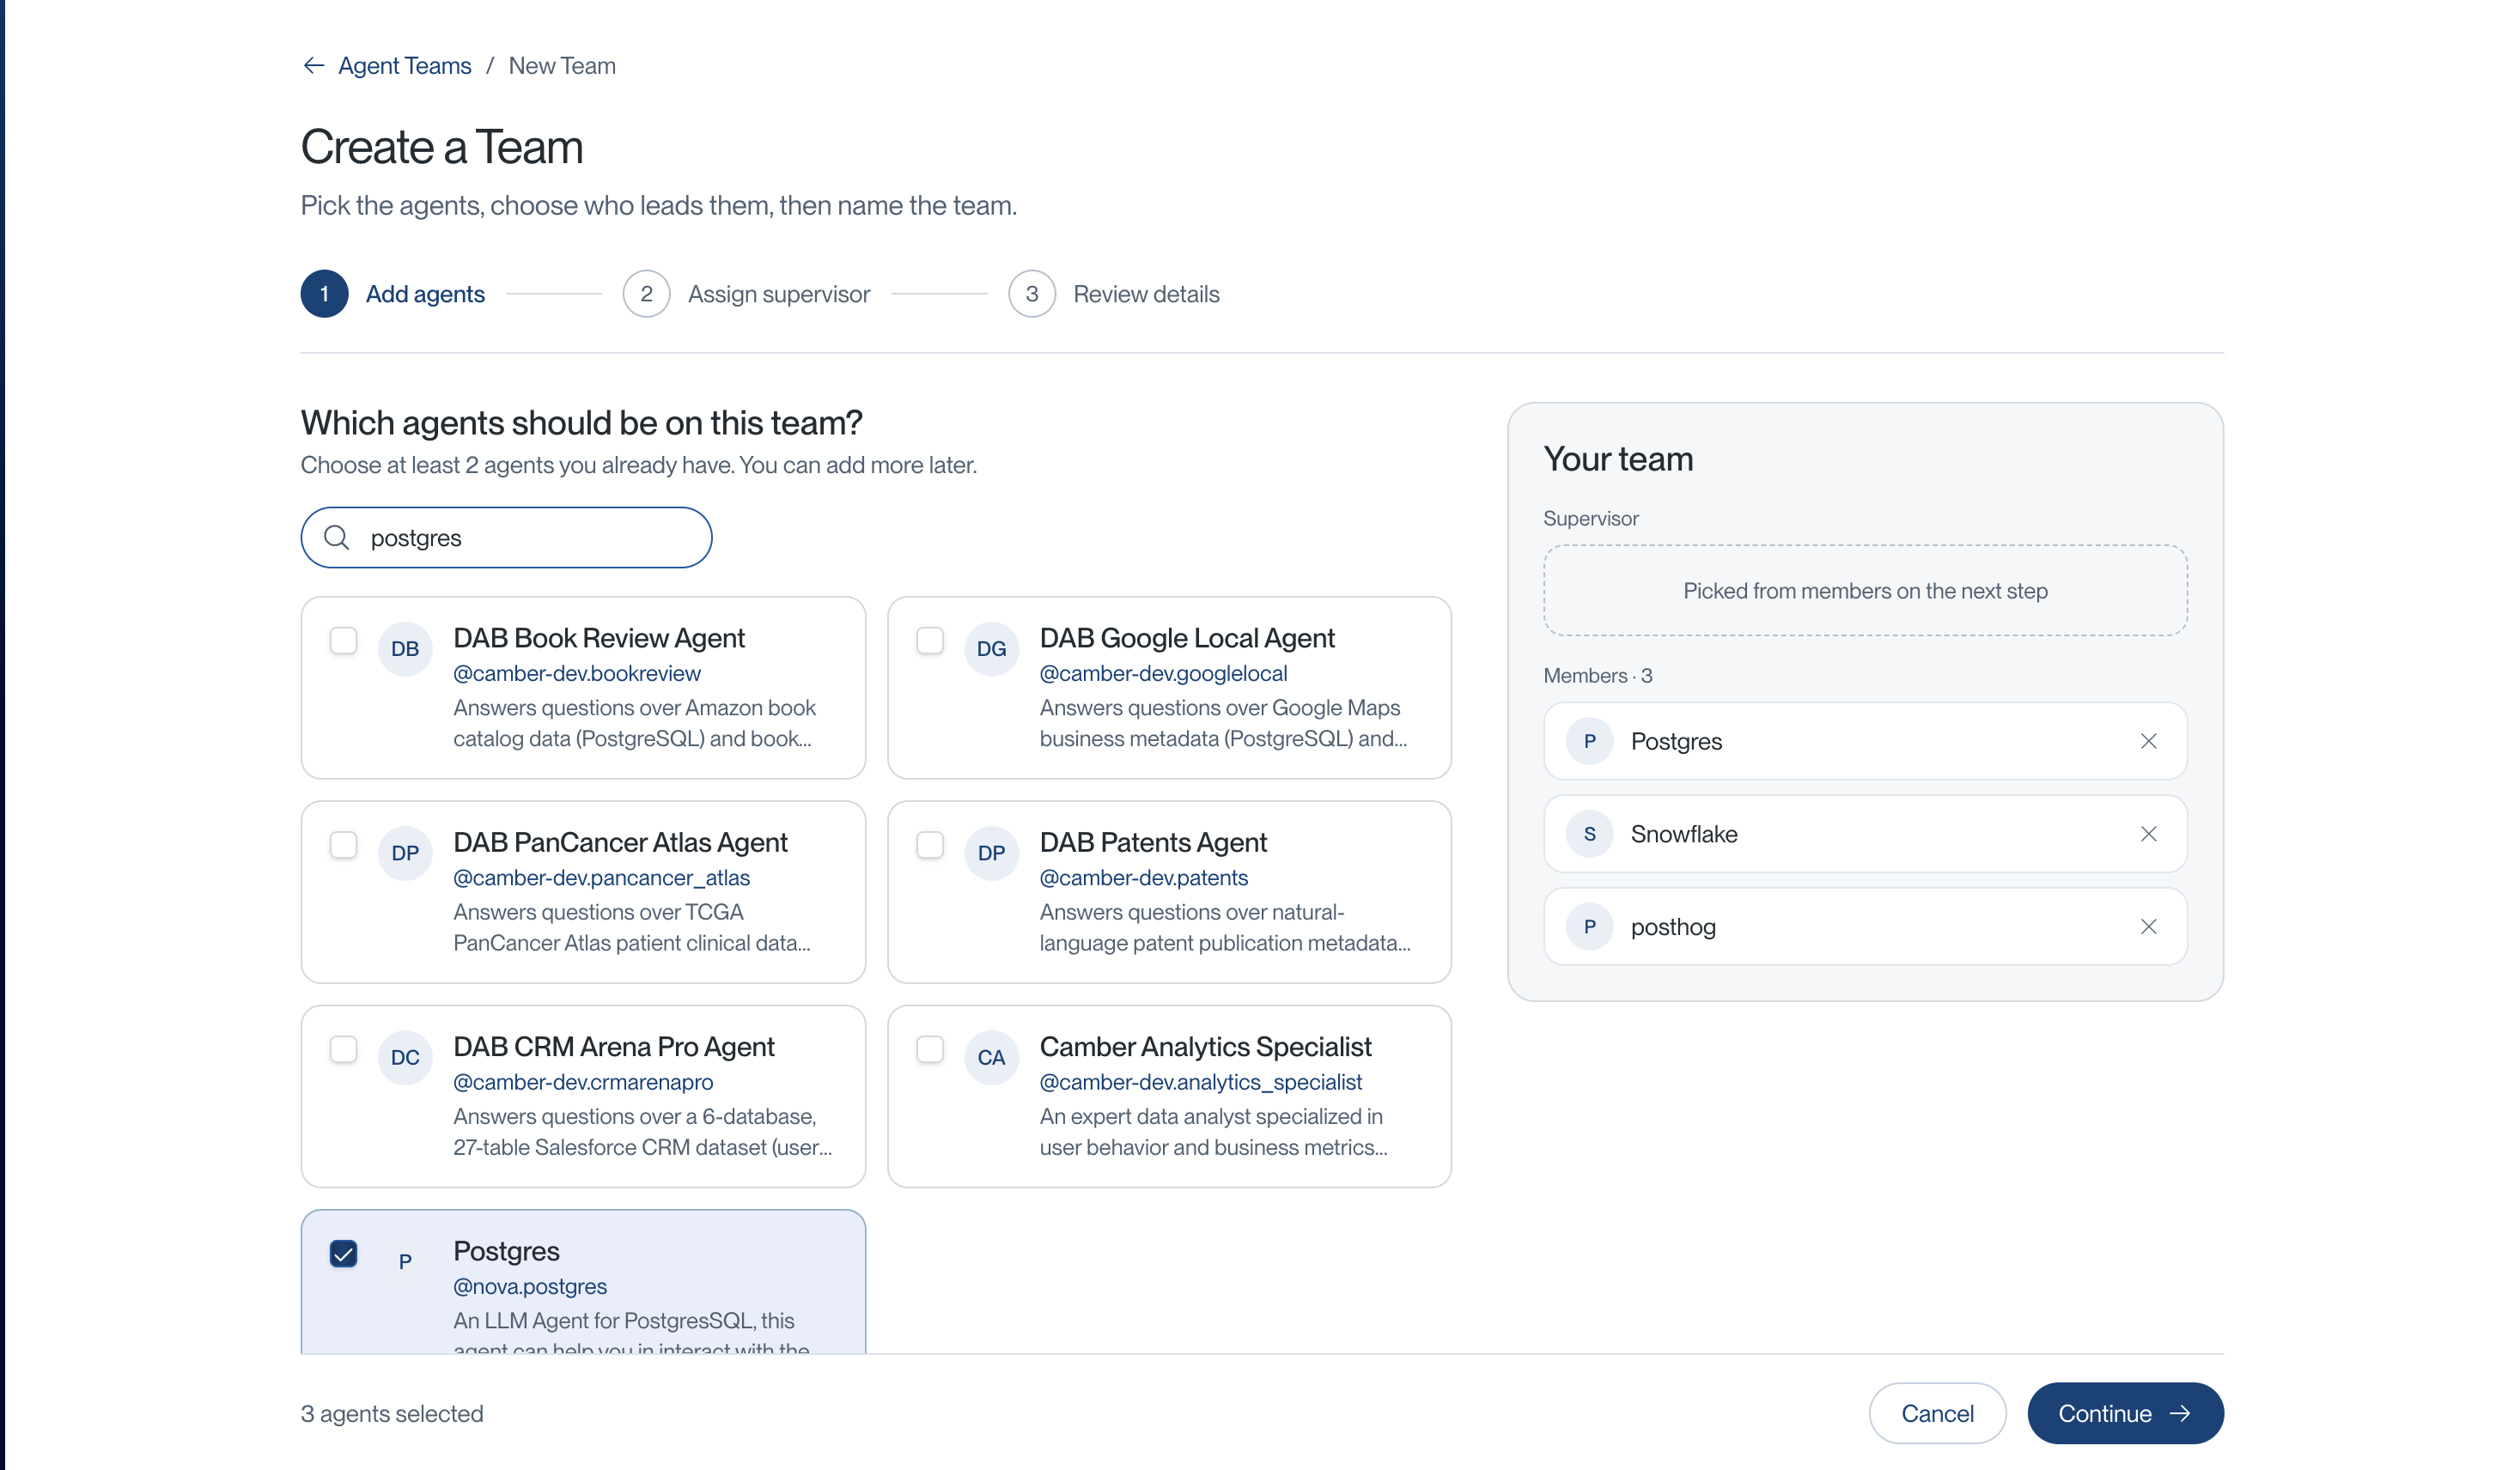Screen dimensions: 2520x1470
Task: Click the DG avatar of Google Local Agent
Action: [x=991, y=649]
